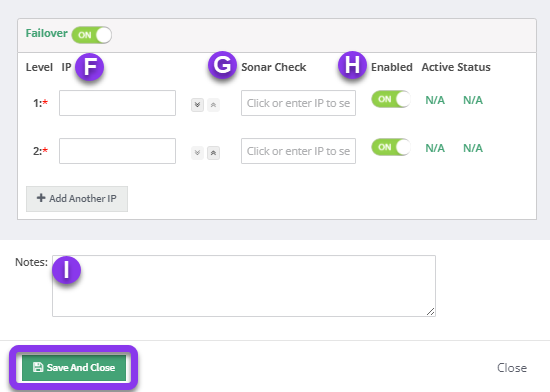Focus the level 1 IP field
The width and height of the screenshot is (550, 392).
[x=118, y=103]
